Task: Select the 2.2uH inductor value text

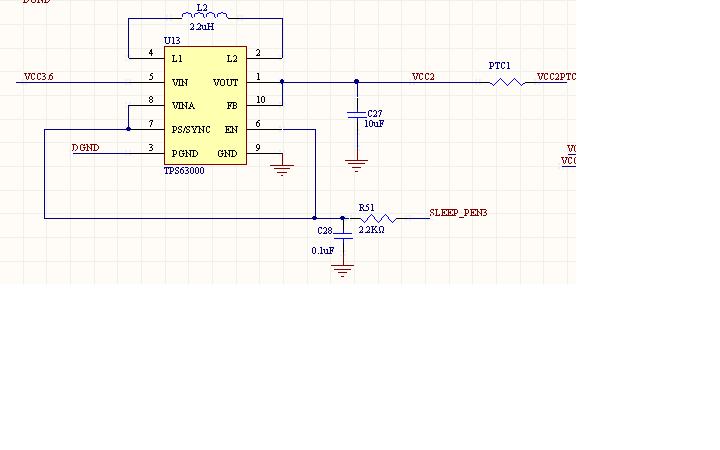Action: click(x=202, y=27)
